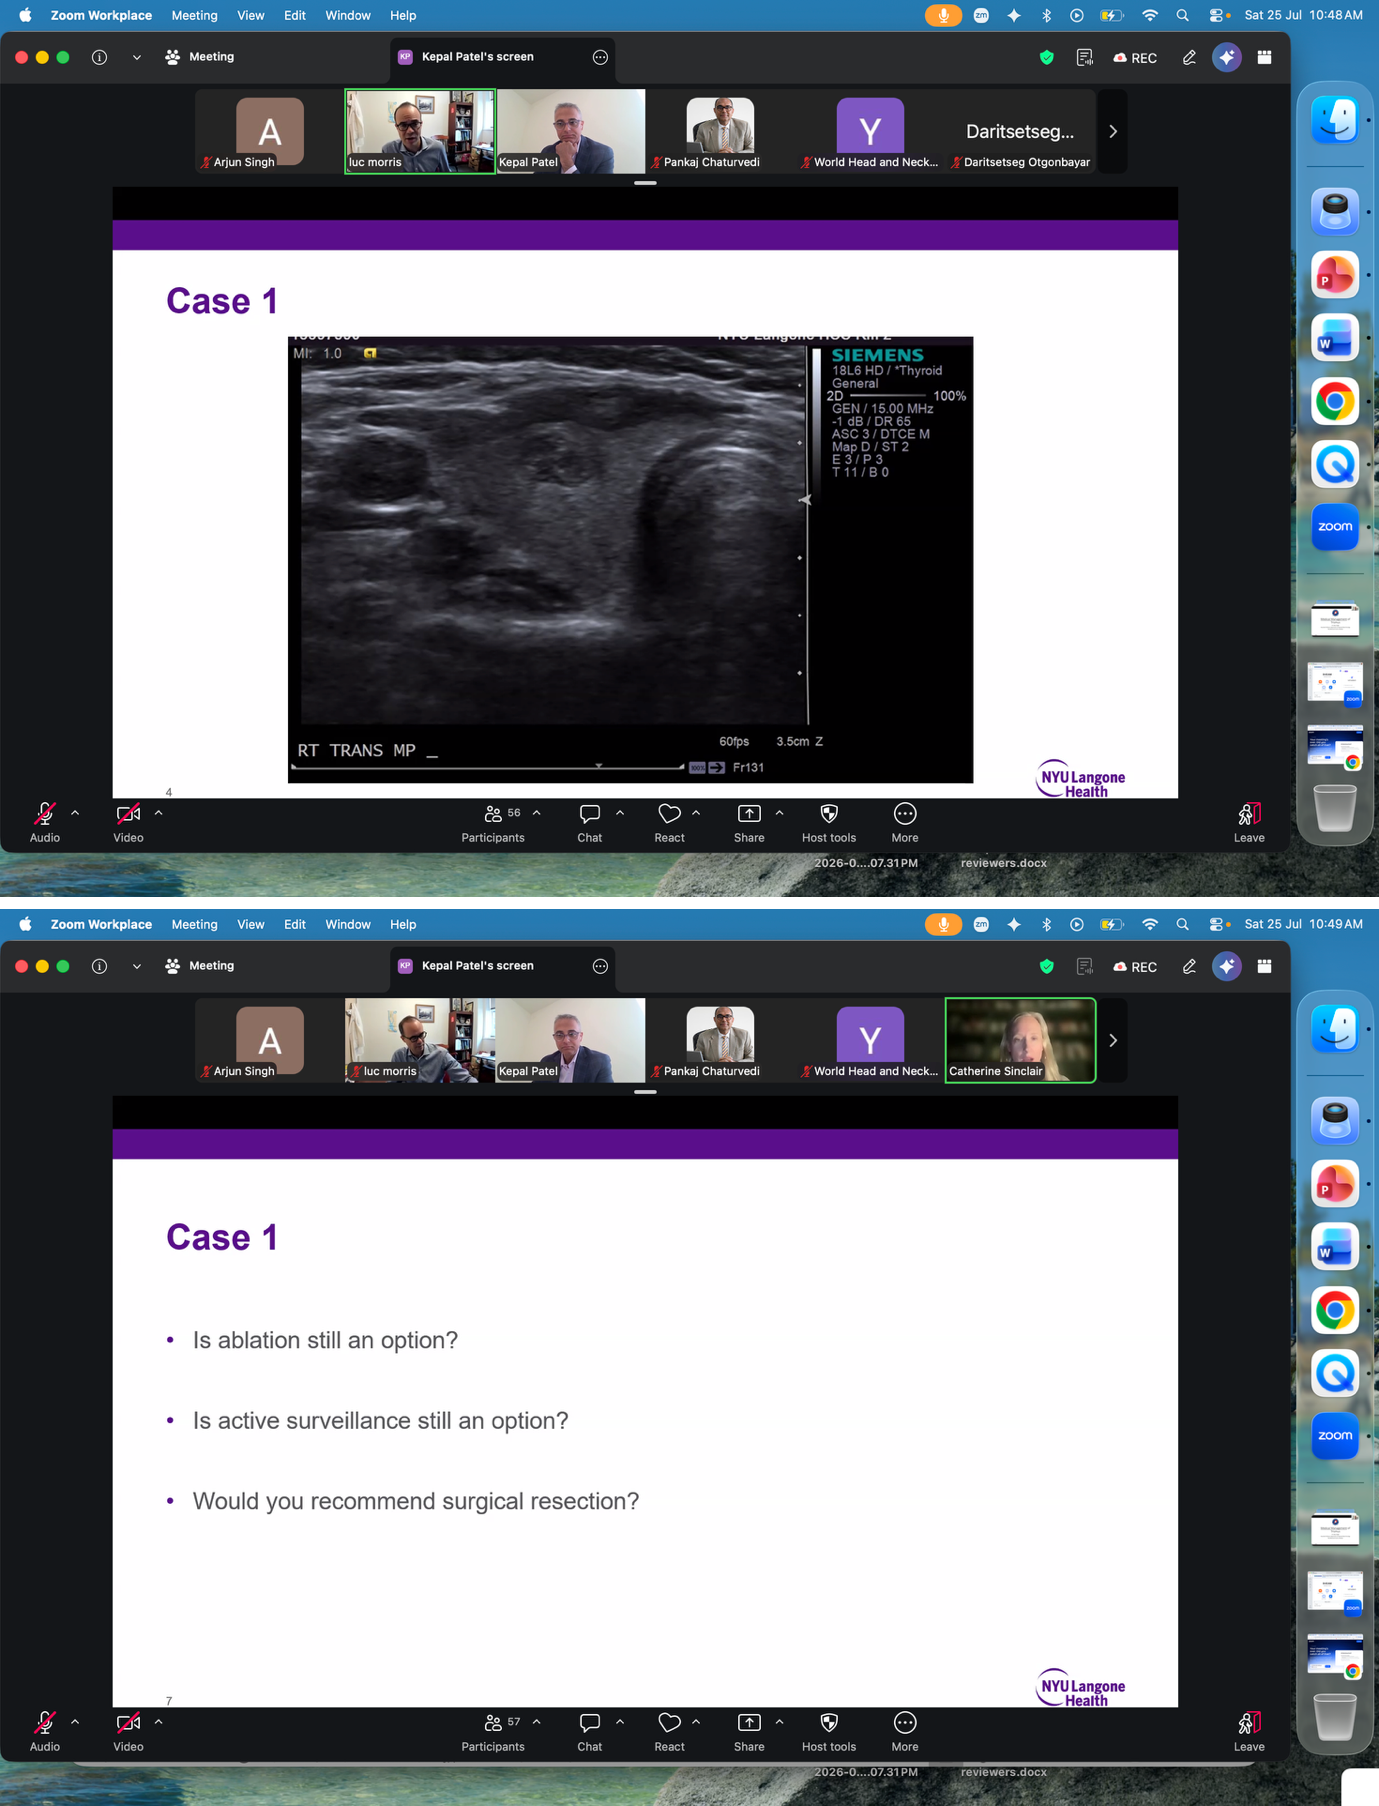Open Participants list showing 57 attendees
The width and height of the screenshot is (1379, 1806).
(493, 1731)
